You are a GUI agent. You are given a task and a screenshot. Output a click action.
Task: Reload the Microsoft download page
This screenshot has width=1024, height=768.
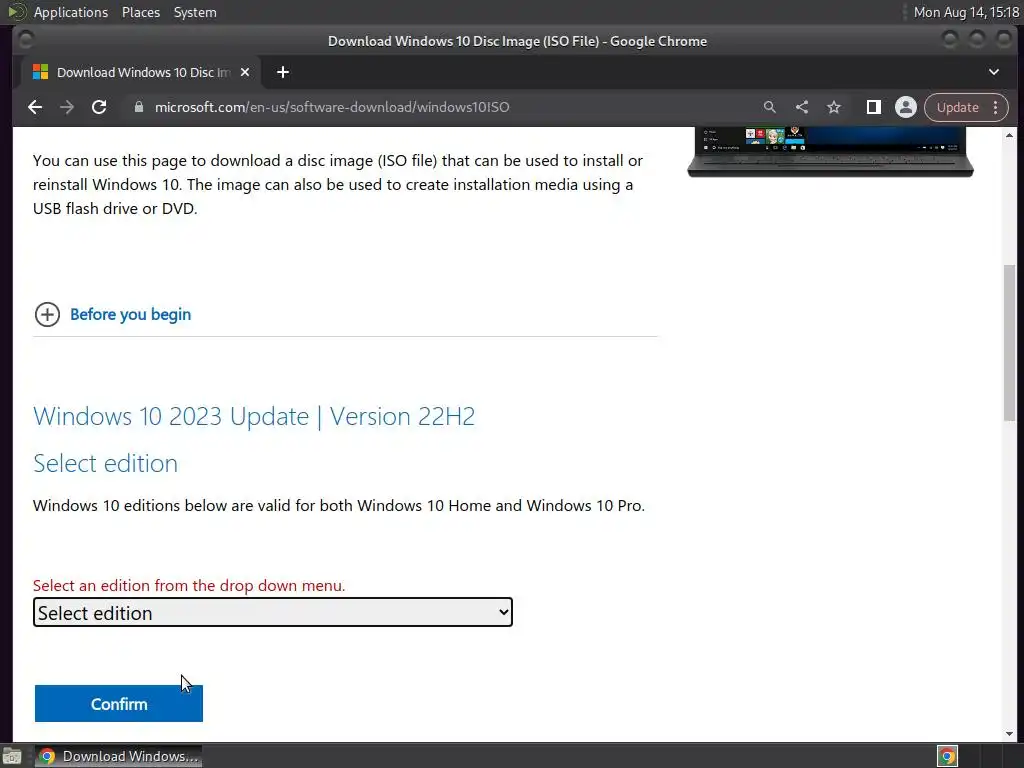pos(99,107)
